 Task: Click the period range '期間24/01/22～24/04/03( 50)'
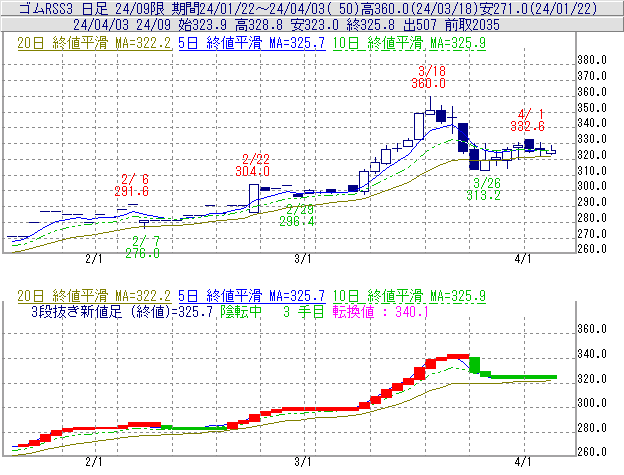pos(263,8)
